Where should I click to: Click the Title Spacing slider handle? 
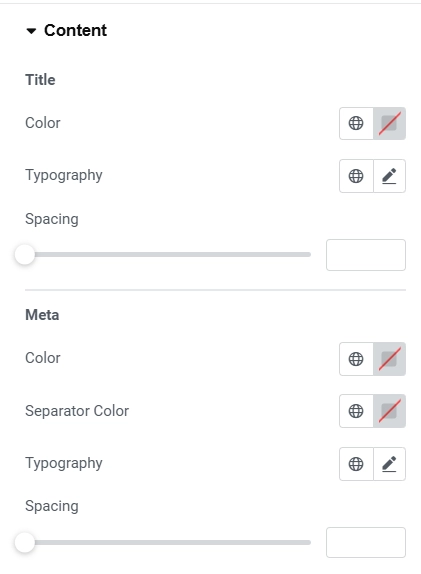[x=25, y=254]
